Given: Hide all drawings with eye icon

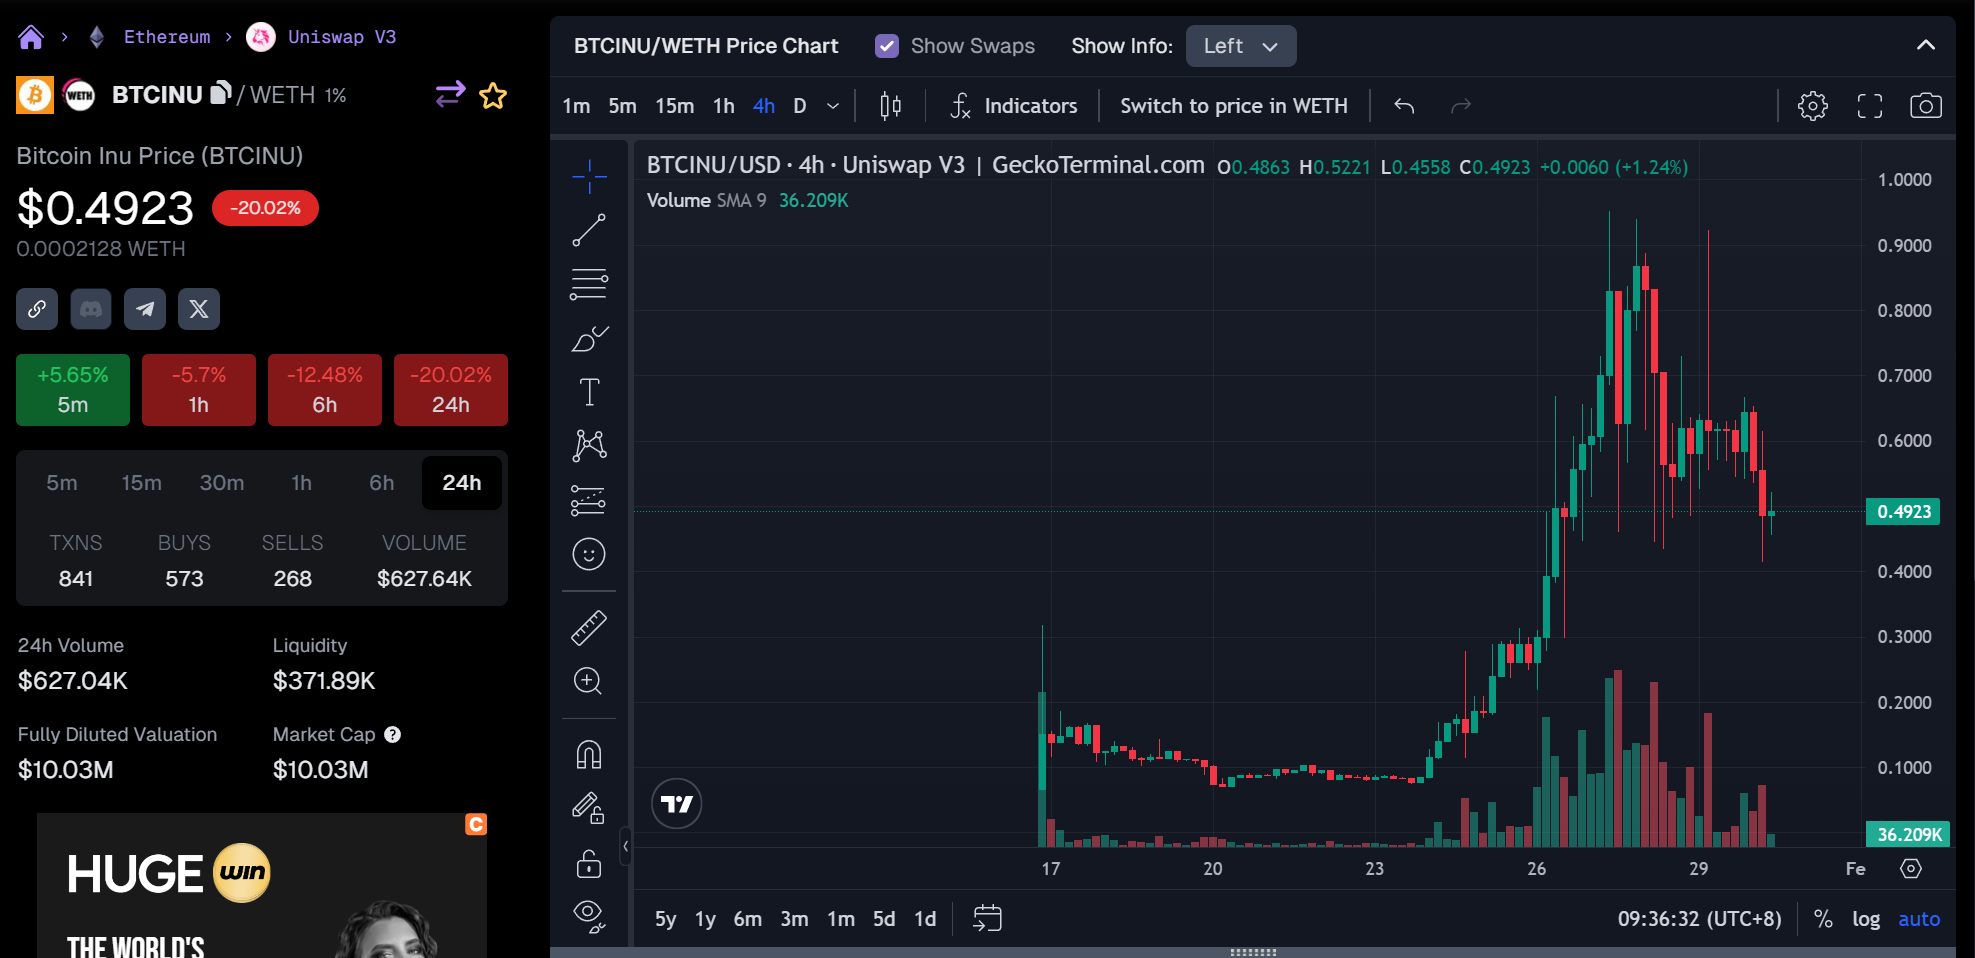Looking at the screenshot, I should click(x=589, y=916).
